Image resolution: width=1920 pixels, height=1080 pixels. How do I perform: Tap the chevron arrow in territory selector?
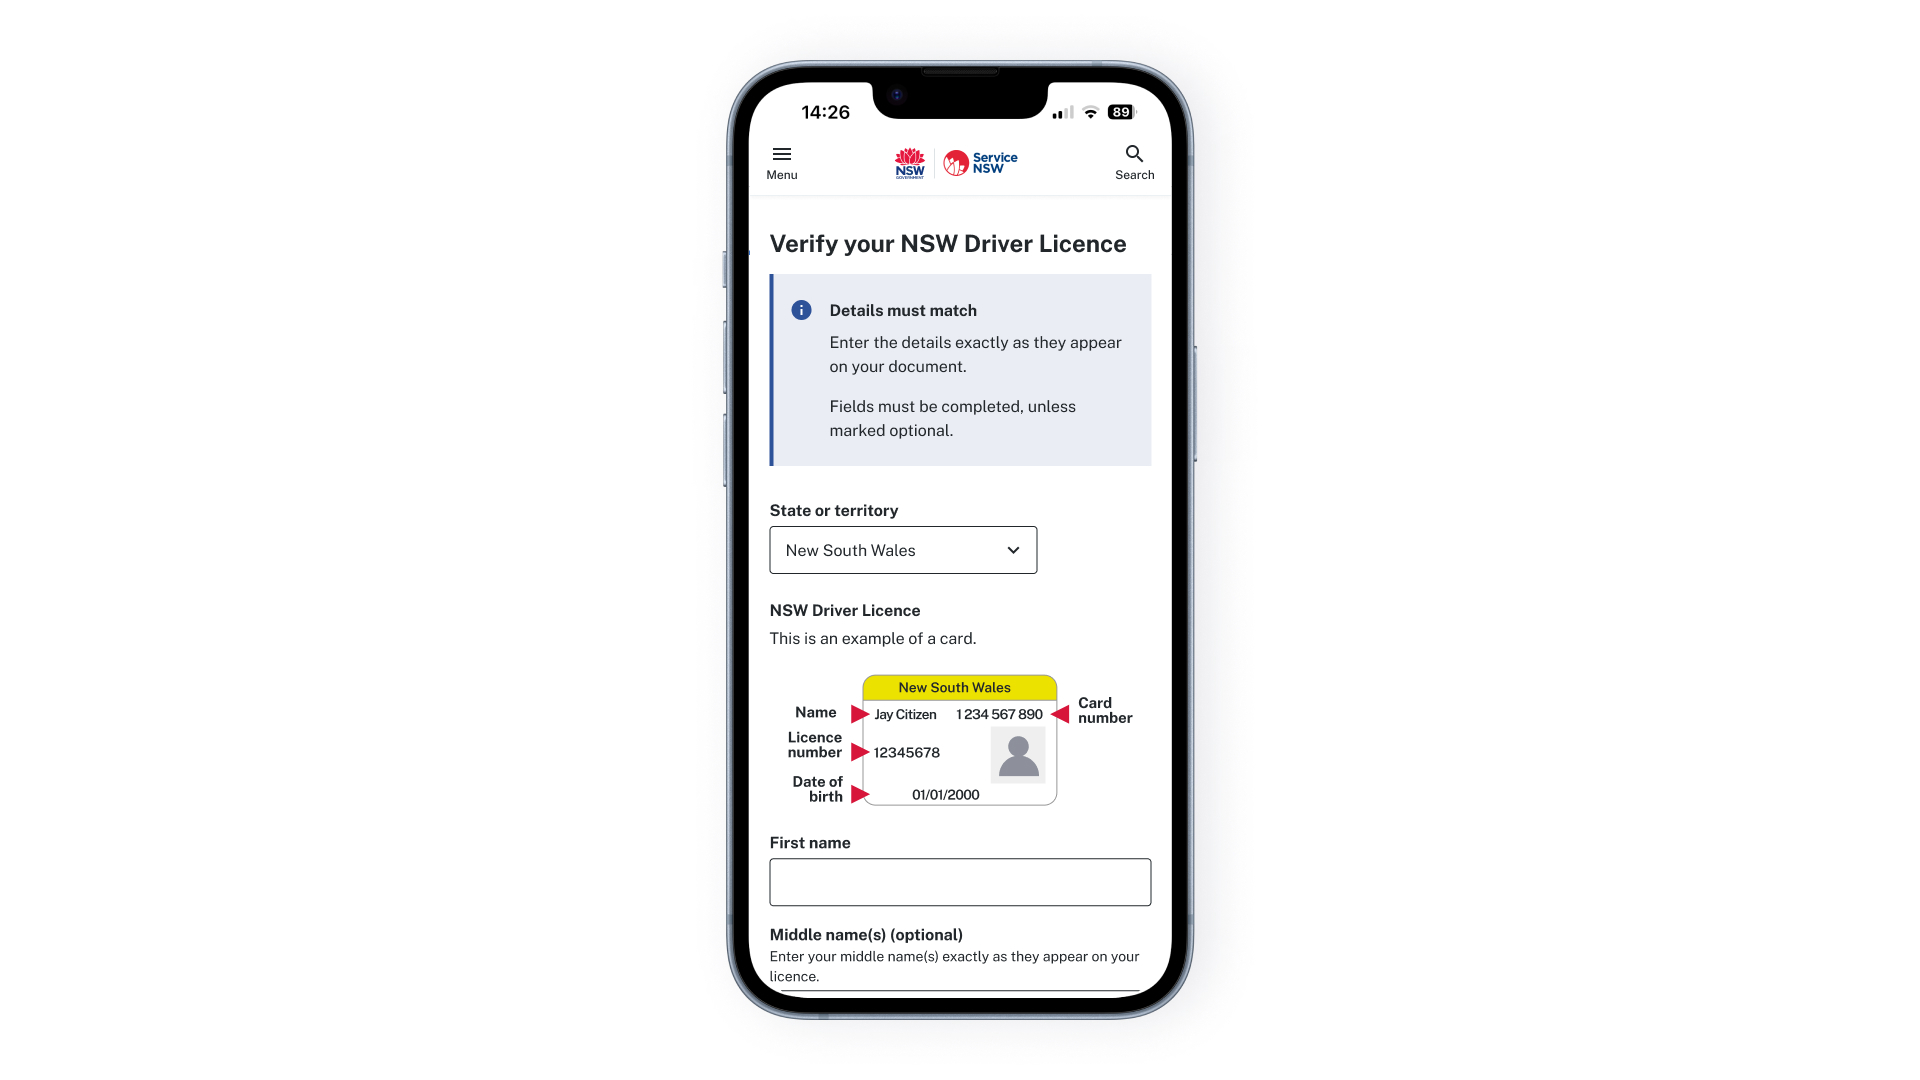1014,550
